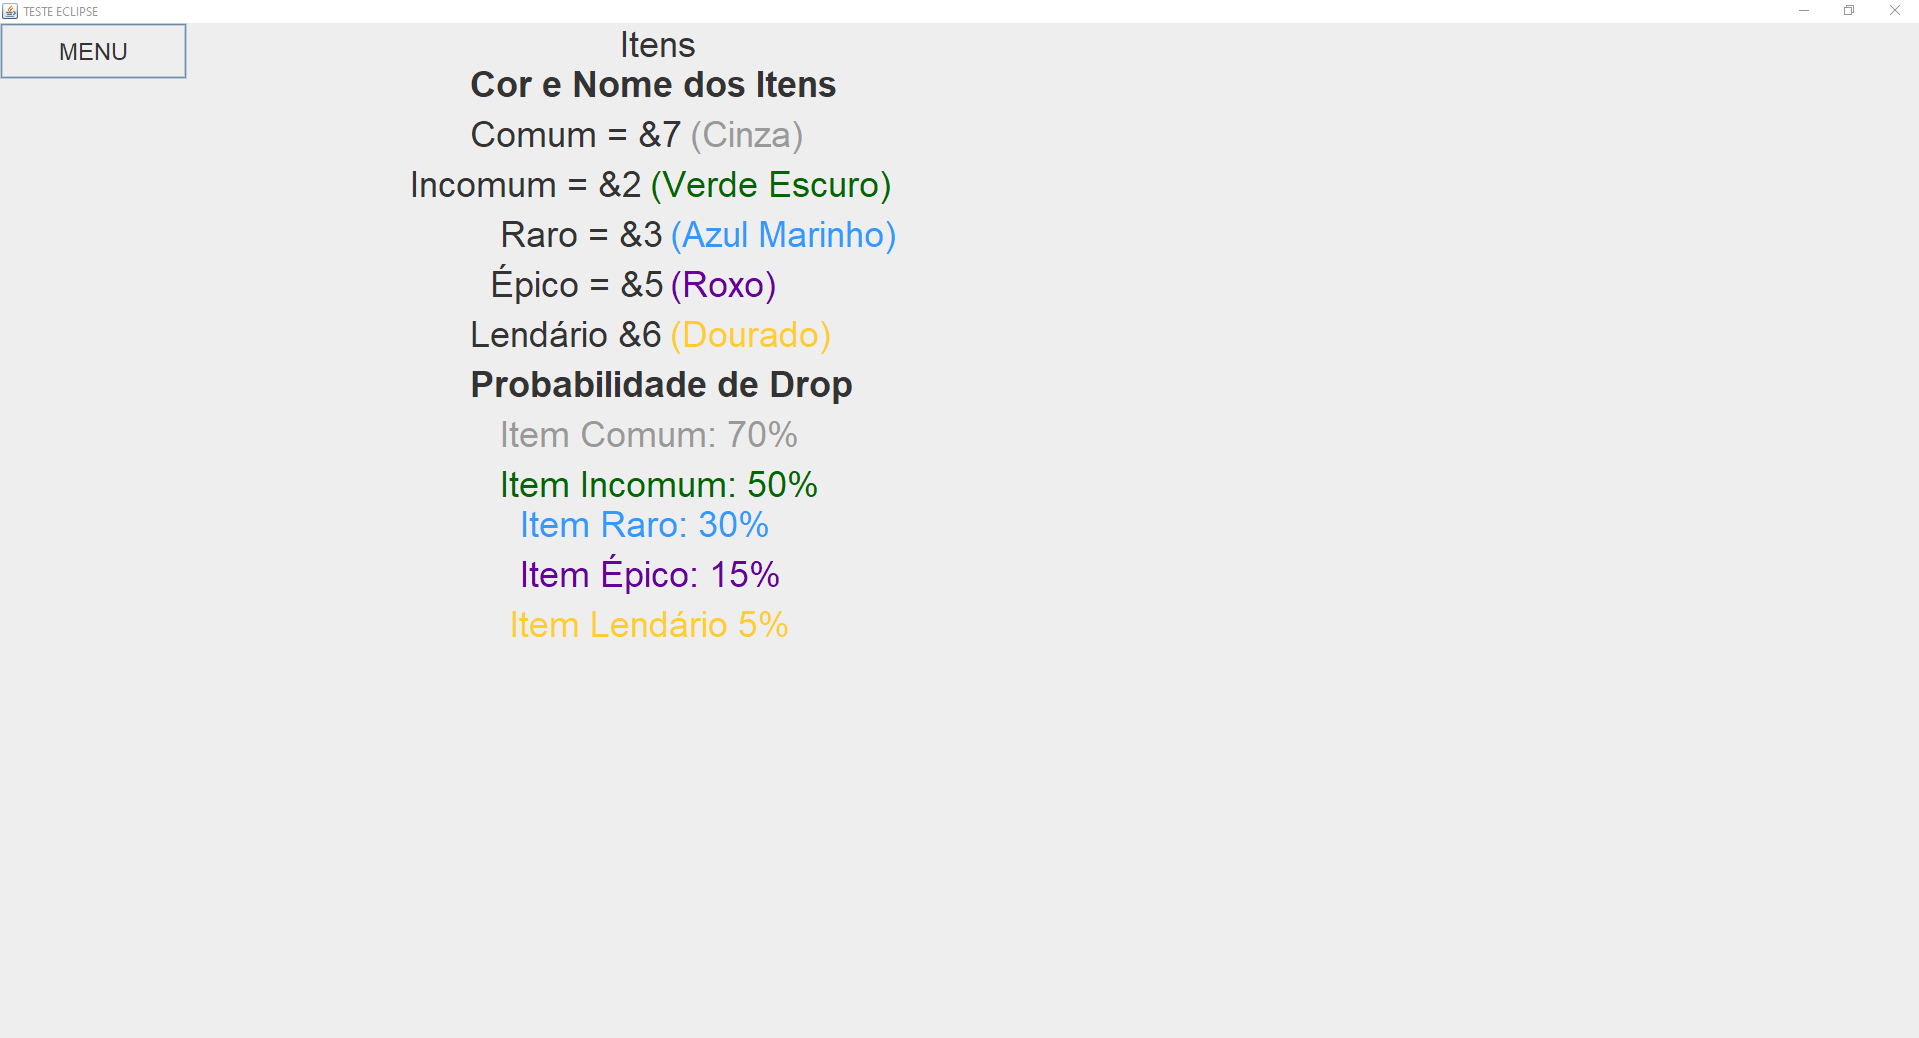This screenshot has width=1919, height=1038.
Task: Minimize the TESTE ECLIPSE window
Action: pyautogui.click(x=1804, y=11)
